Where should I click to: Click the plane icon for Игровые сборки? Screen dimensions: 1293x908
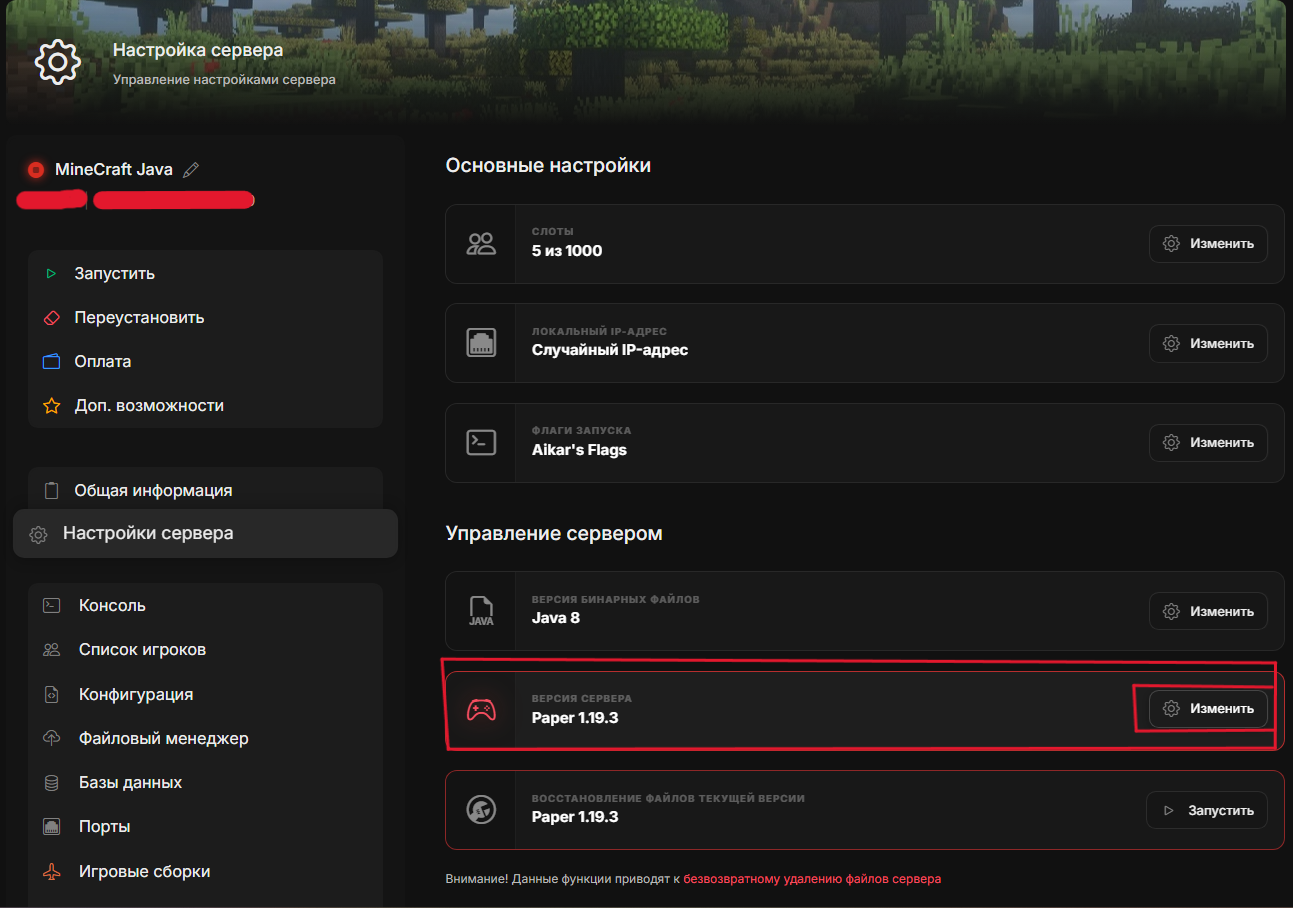point(52,871)
